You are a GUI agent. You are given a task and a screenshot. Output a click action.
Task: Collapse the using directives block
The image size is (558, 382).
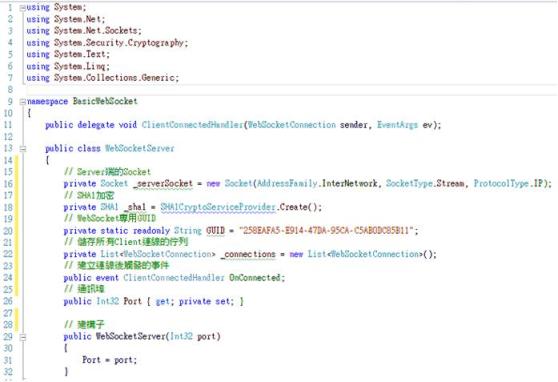tap(22, 7)
